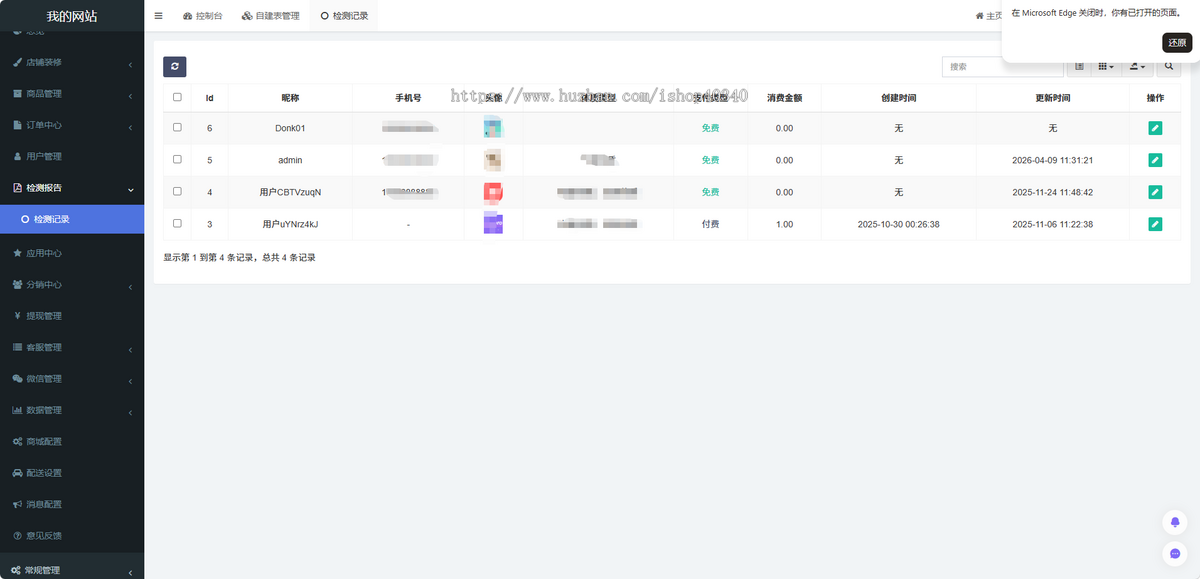Check the row checkbox for Donk01
This screenshot has width=1200, height=579.
point(177,127)
